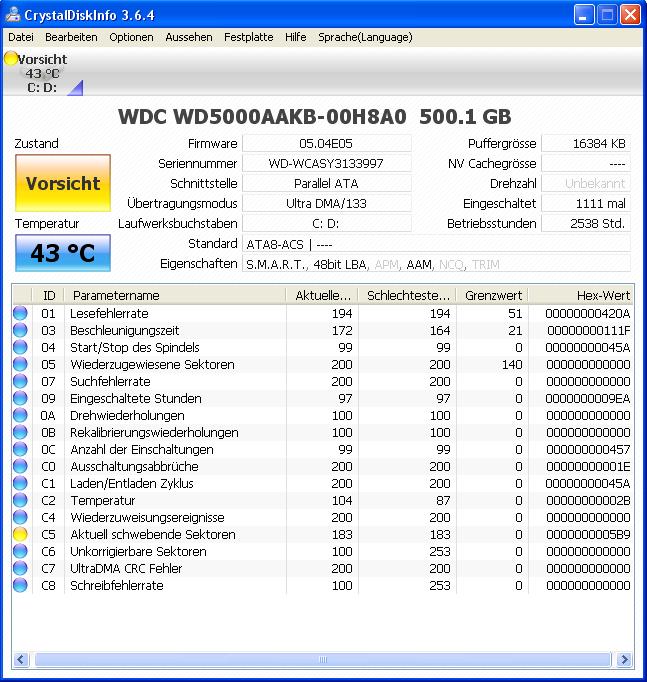Click the horizontal scrollbar right arrow
Screen dimensions: 647x682
(x=624, y=659)
